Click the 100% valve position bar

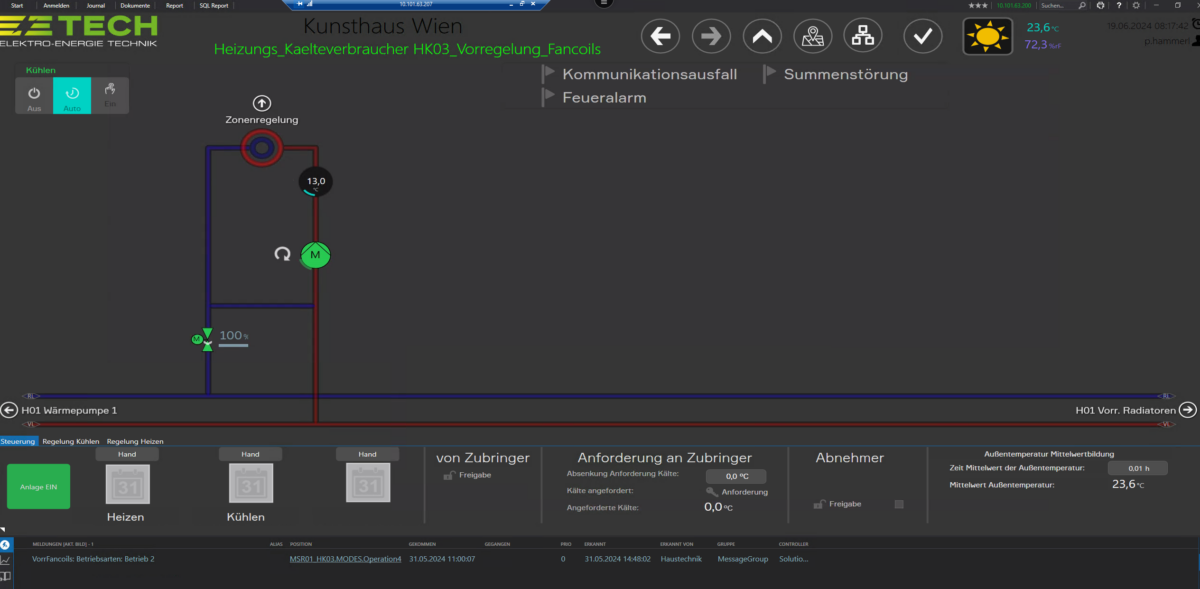(233, 346)
